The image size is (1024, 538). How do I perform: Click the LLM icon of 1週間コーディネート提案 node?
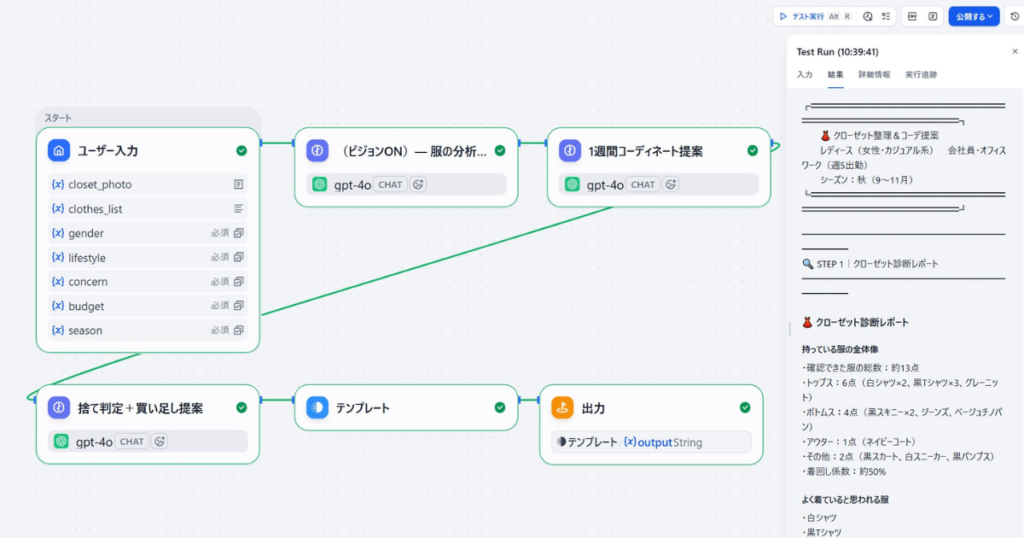click(569, 151)
